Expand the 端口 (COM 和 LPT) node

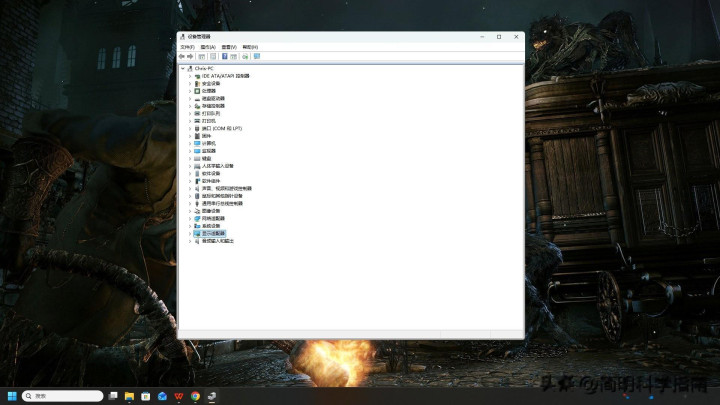(x=189, y=128)
